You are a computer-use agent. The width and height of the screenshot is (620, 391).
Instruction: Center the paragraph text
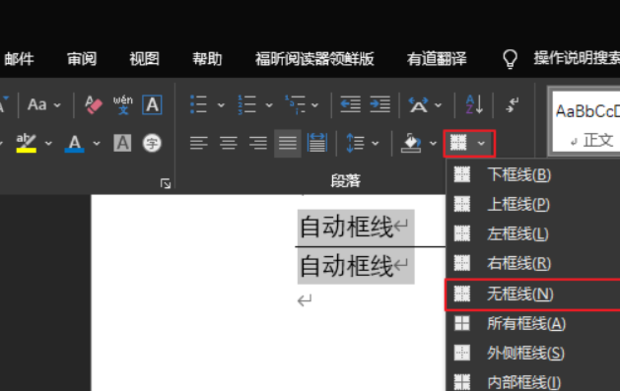tap(229, 143)
